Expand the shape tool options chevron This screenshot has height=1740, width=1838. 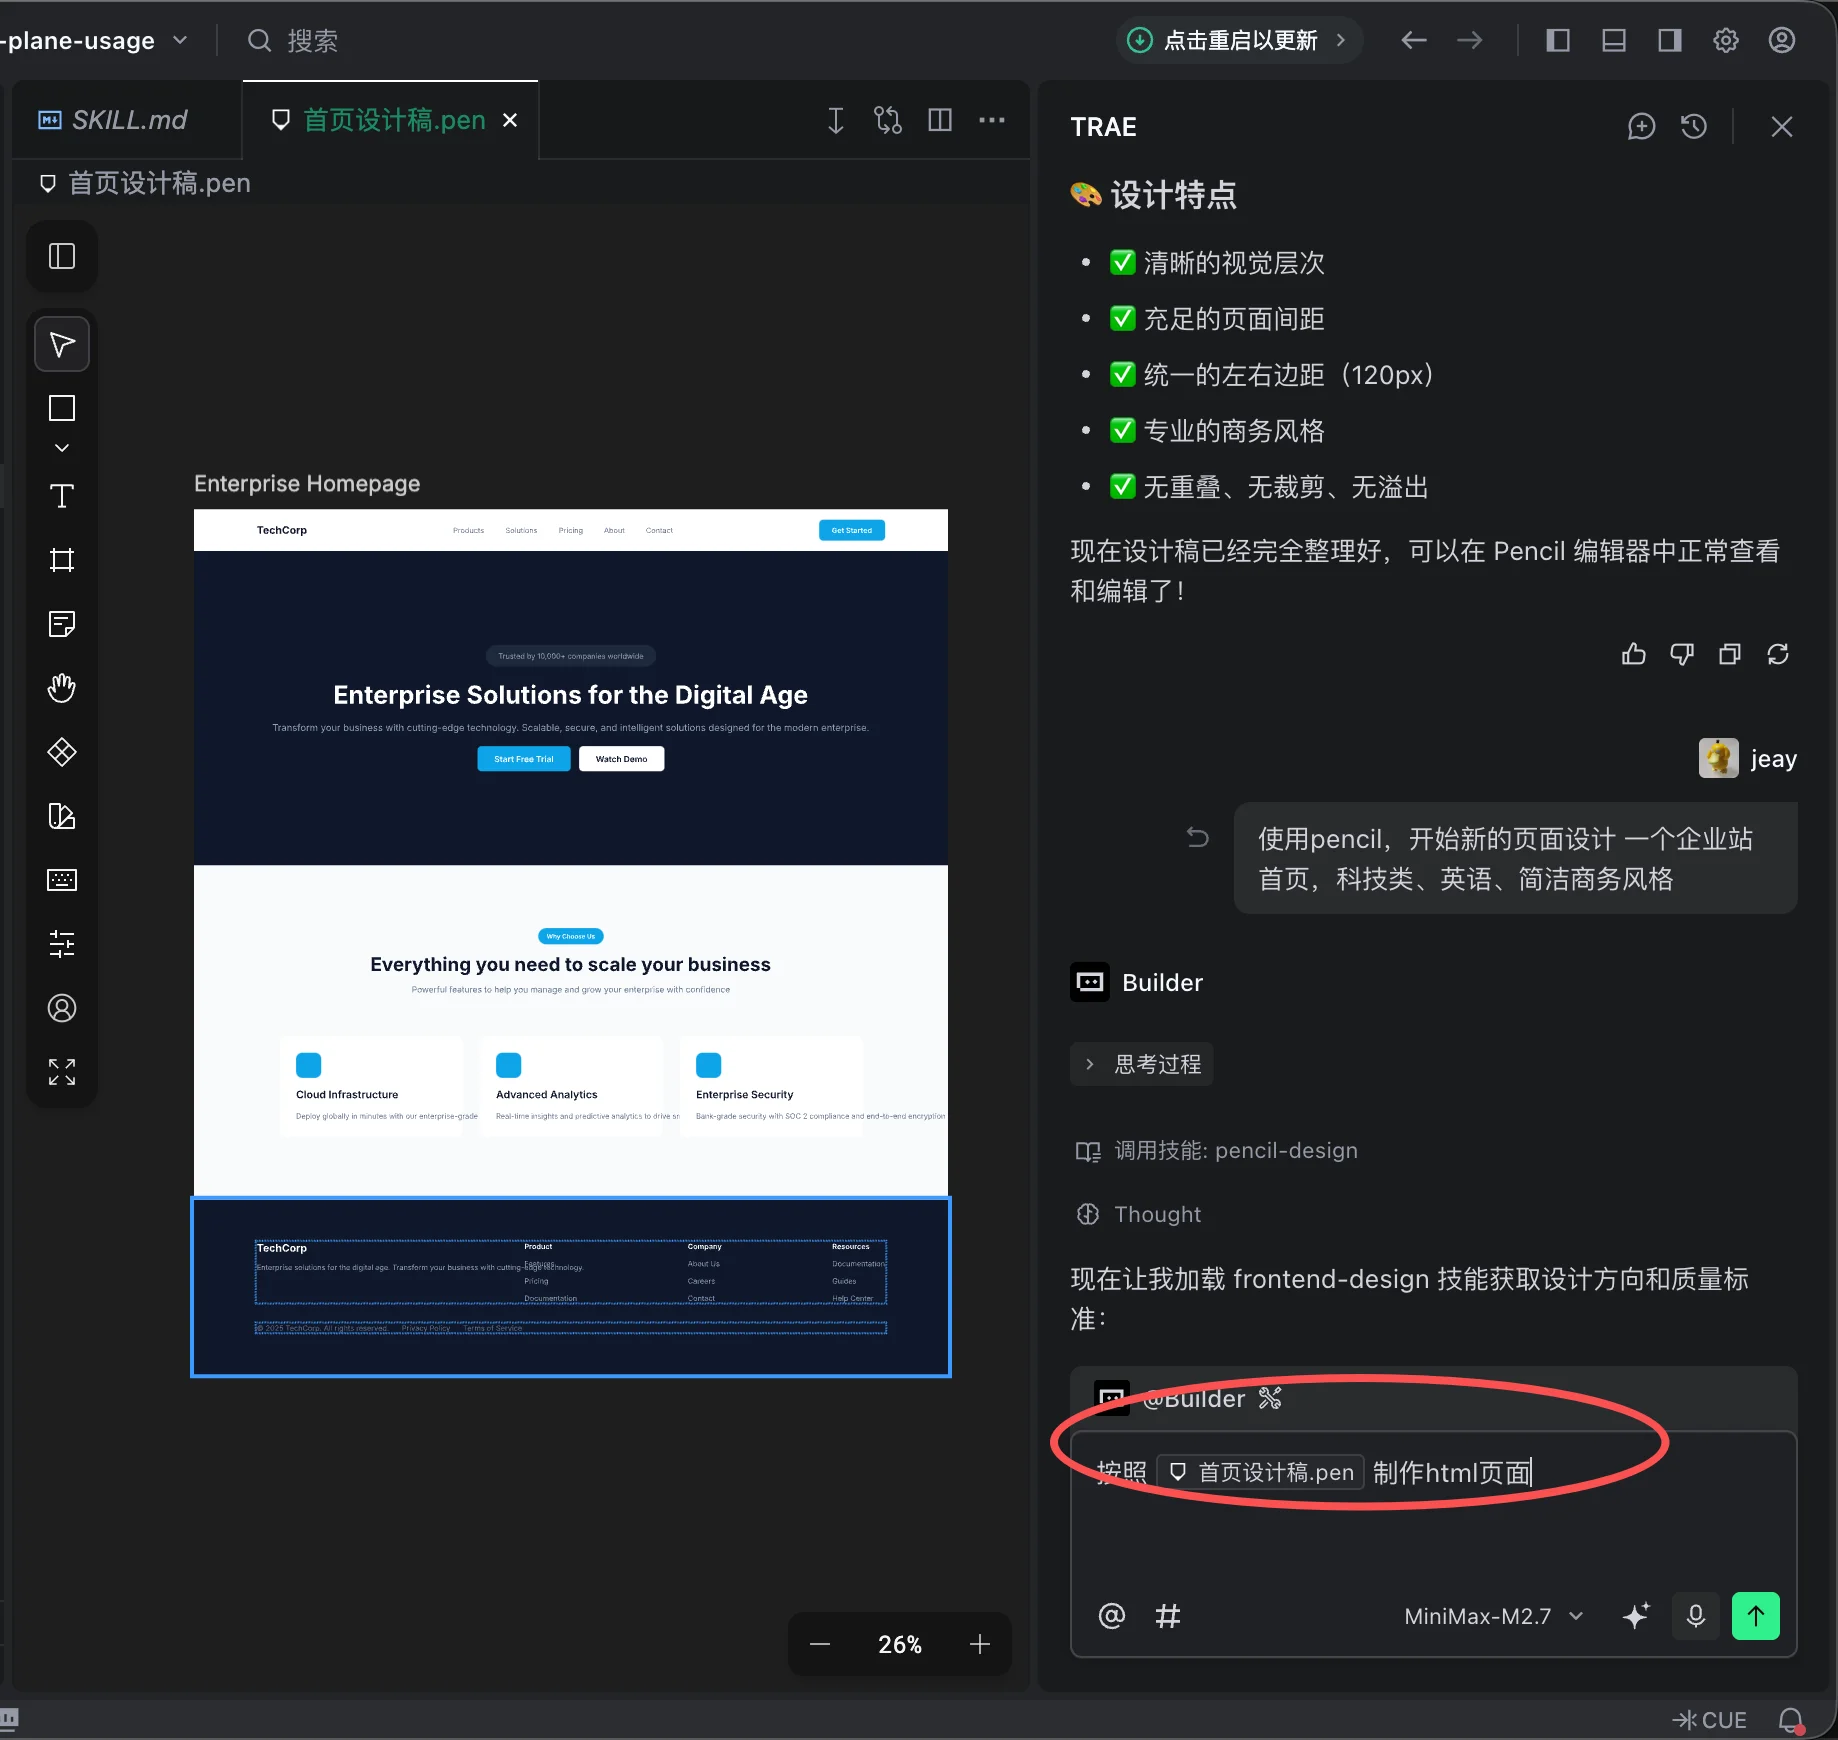(62, 449)
